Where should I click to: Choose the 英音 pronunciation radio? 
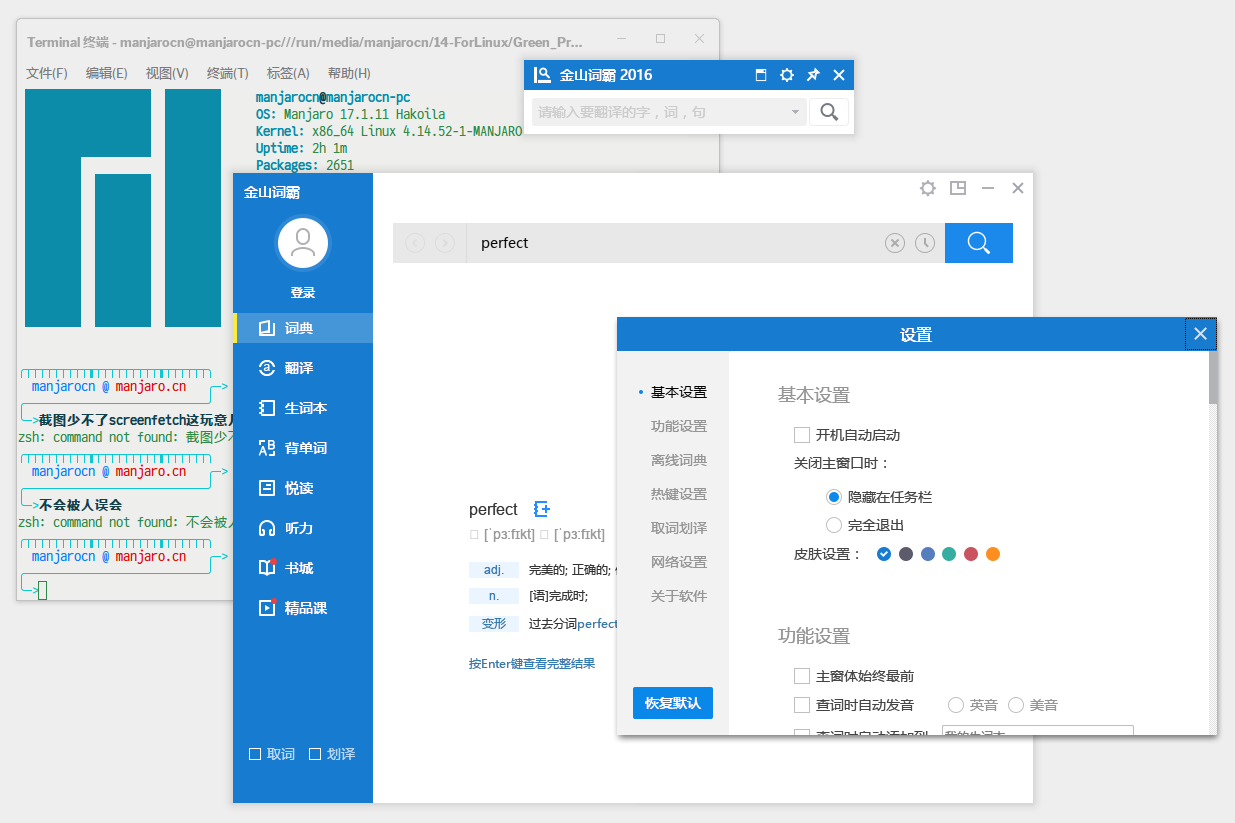tap(956, 705)
